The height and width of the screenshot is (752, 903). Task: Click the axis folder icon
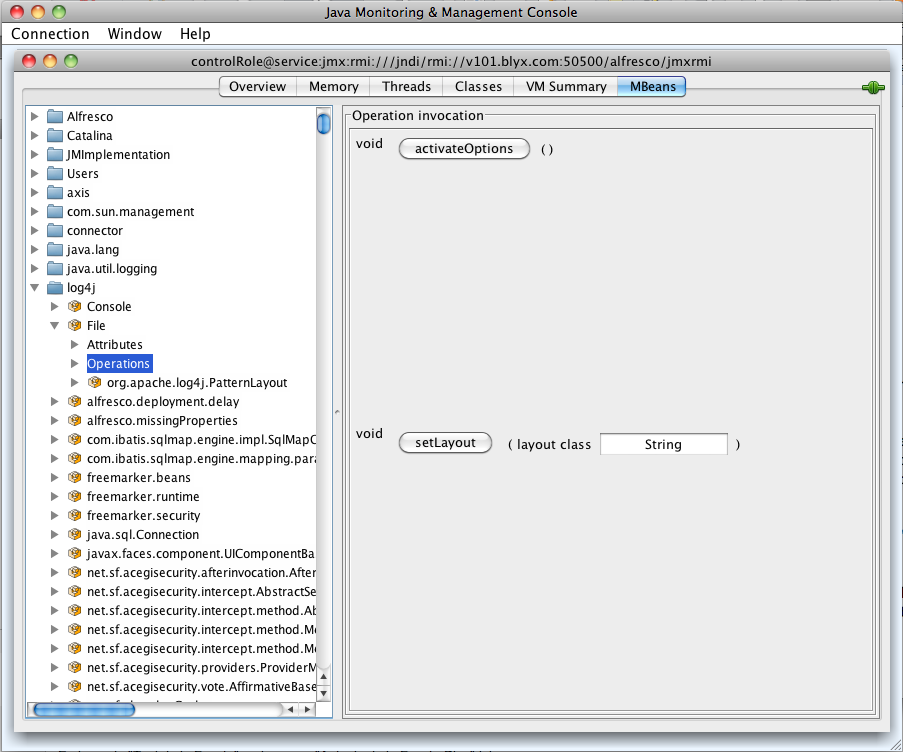55,192
